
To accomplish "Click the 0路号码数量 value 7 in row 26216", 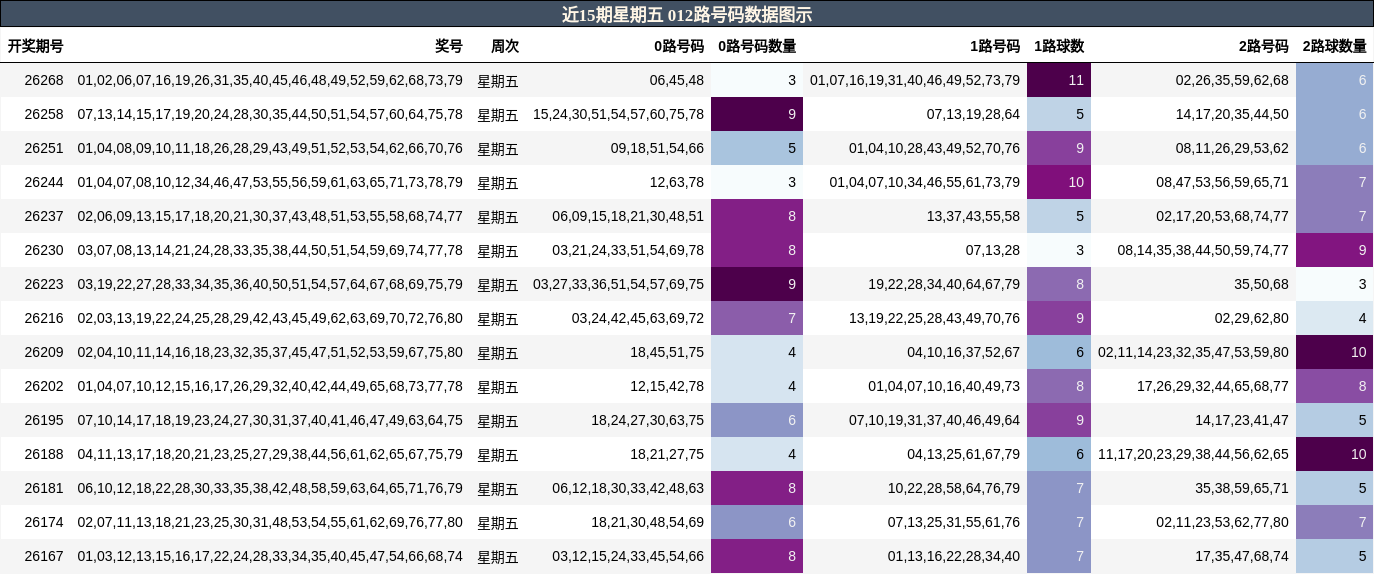I will 757,318.
